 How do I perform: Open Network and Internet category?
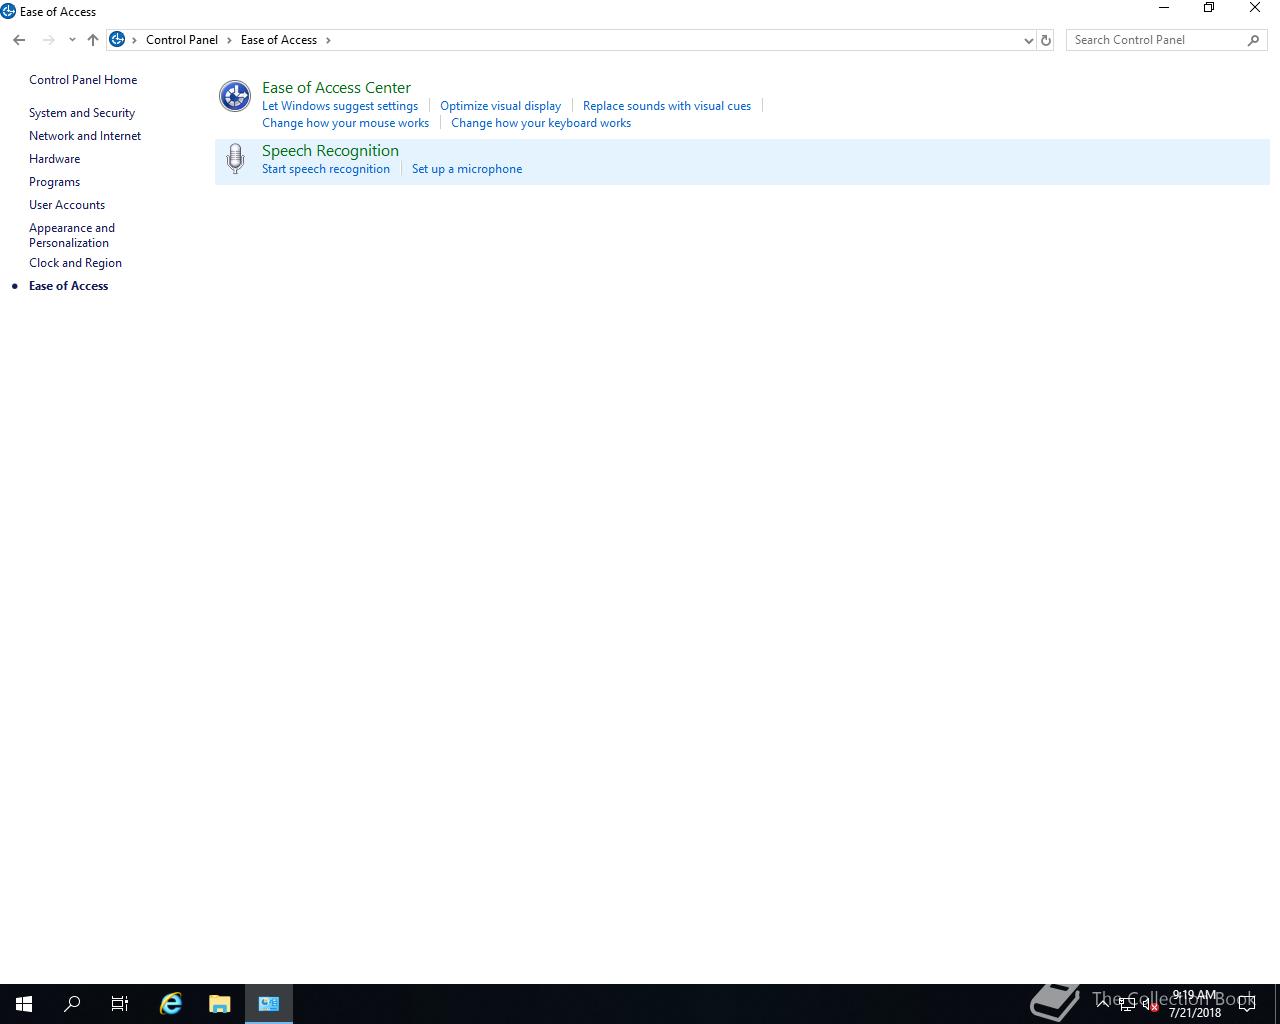coord(85,136)
